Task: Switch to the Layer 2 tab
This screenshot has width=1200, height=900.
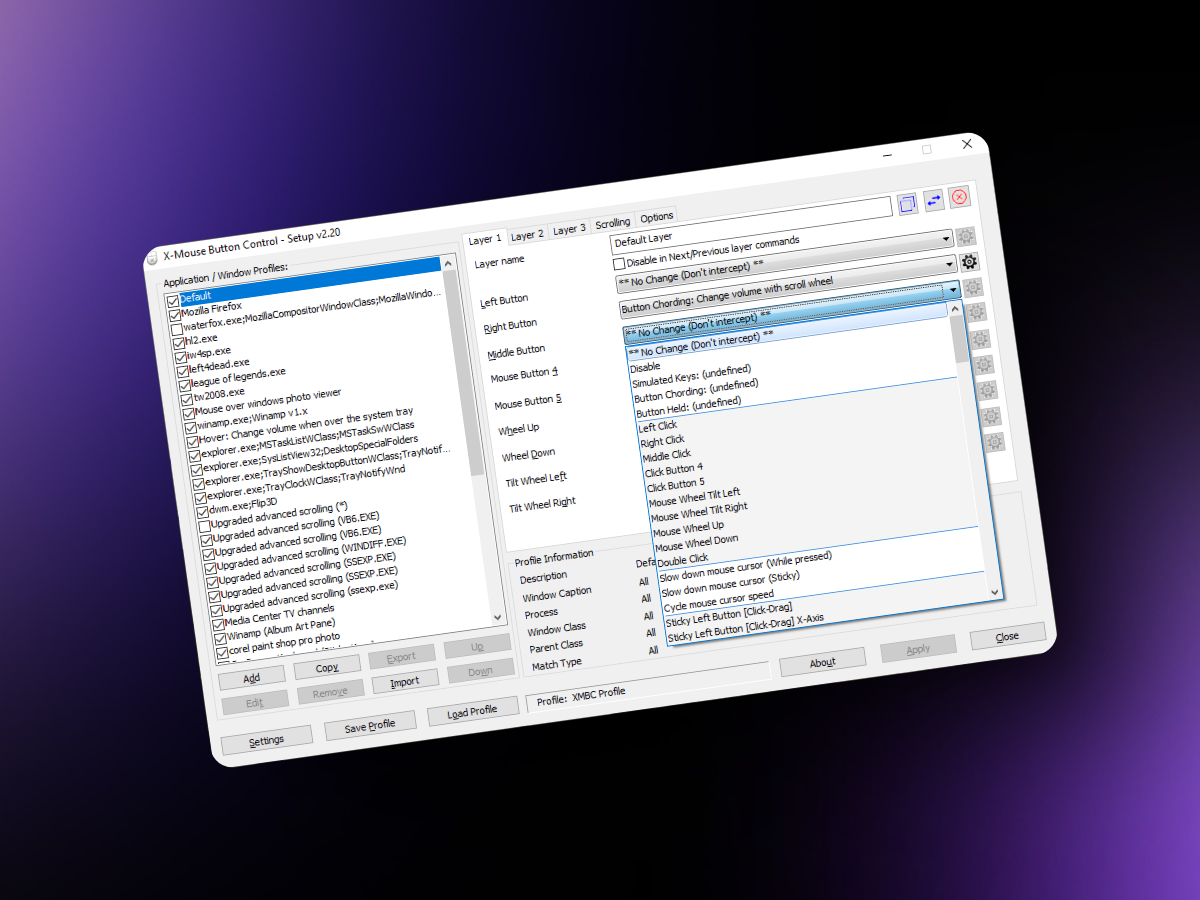Action: click(x=527, y=234)
